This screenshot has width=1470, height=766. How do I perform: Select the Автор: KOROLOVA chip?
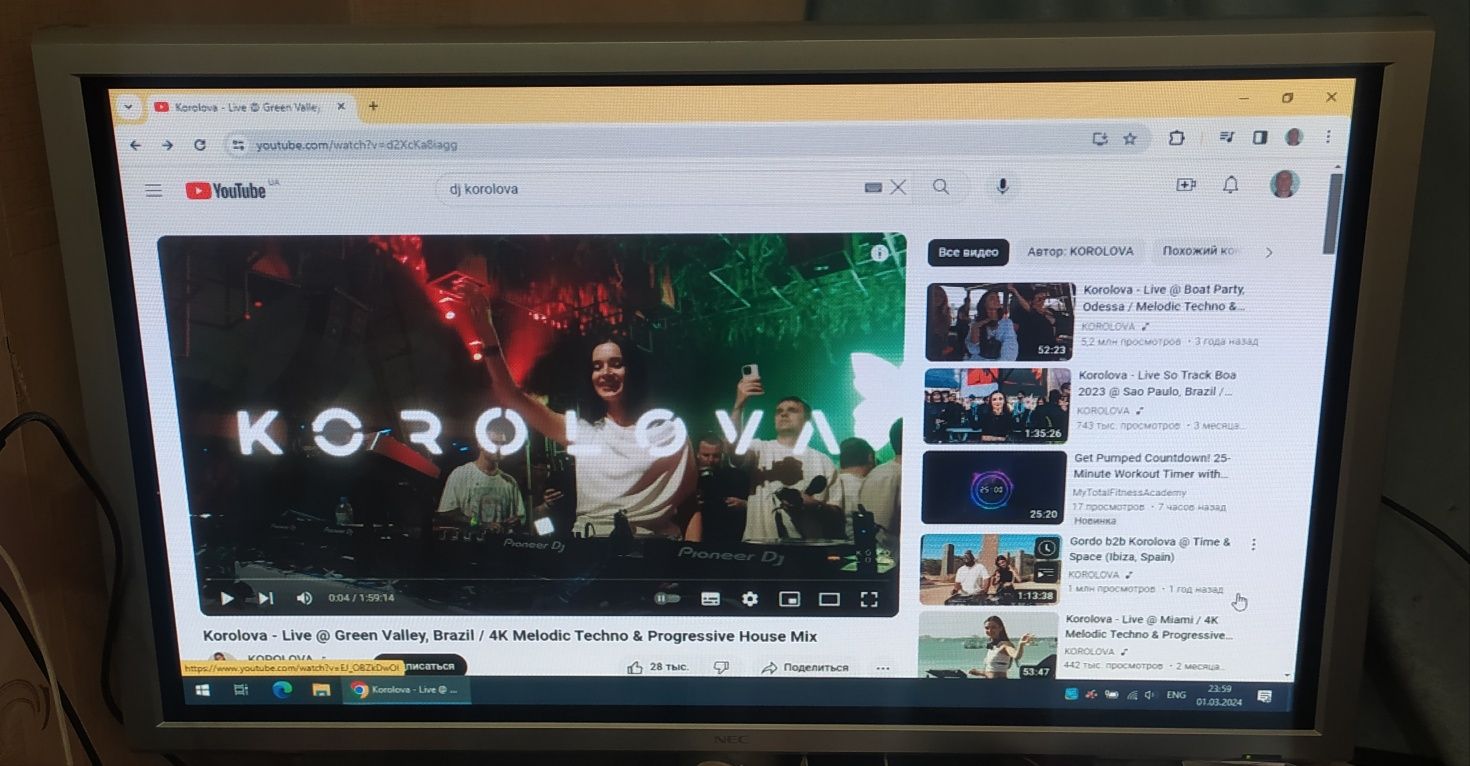pyautogui.click(x=1080, y=252)
